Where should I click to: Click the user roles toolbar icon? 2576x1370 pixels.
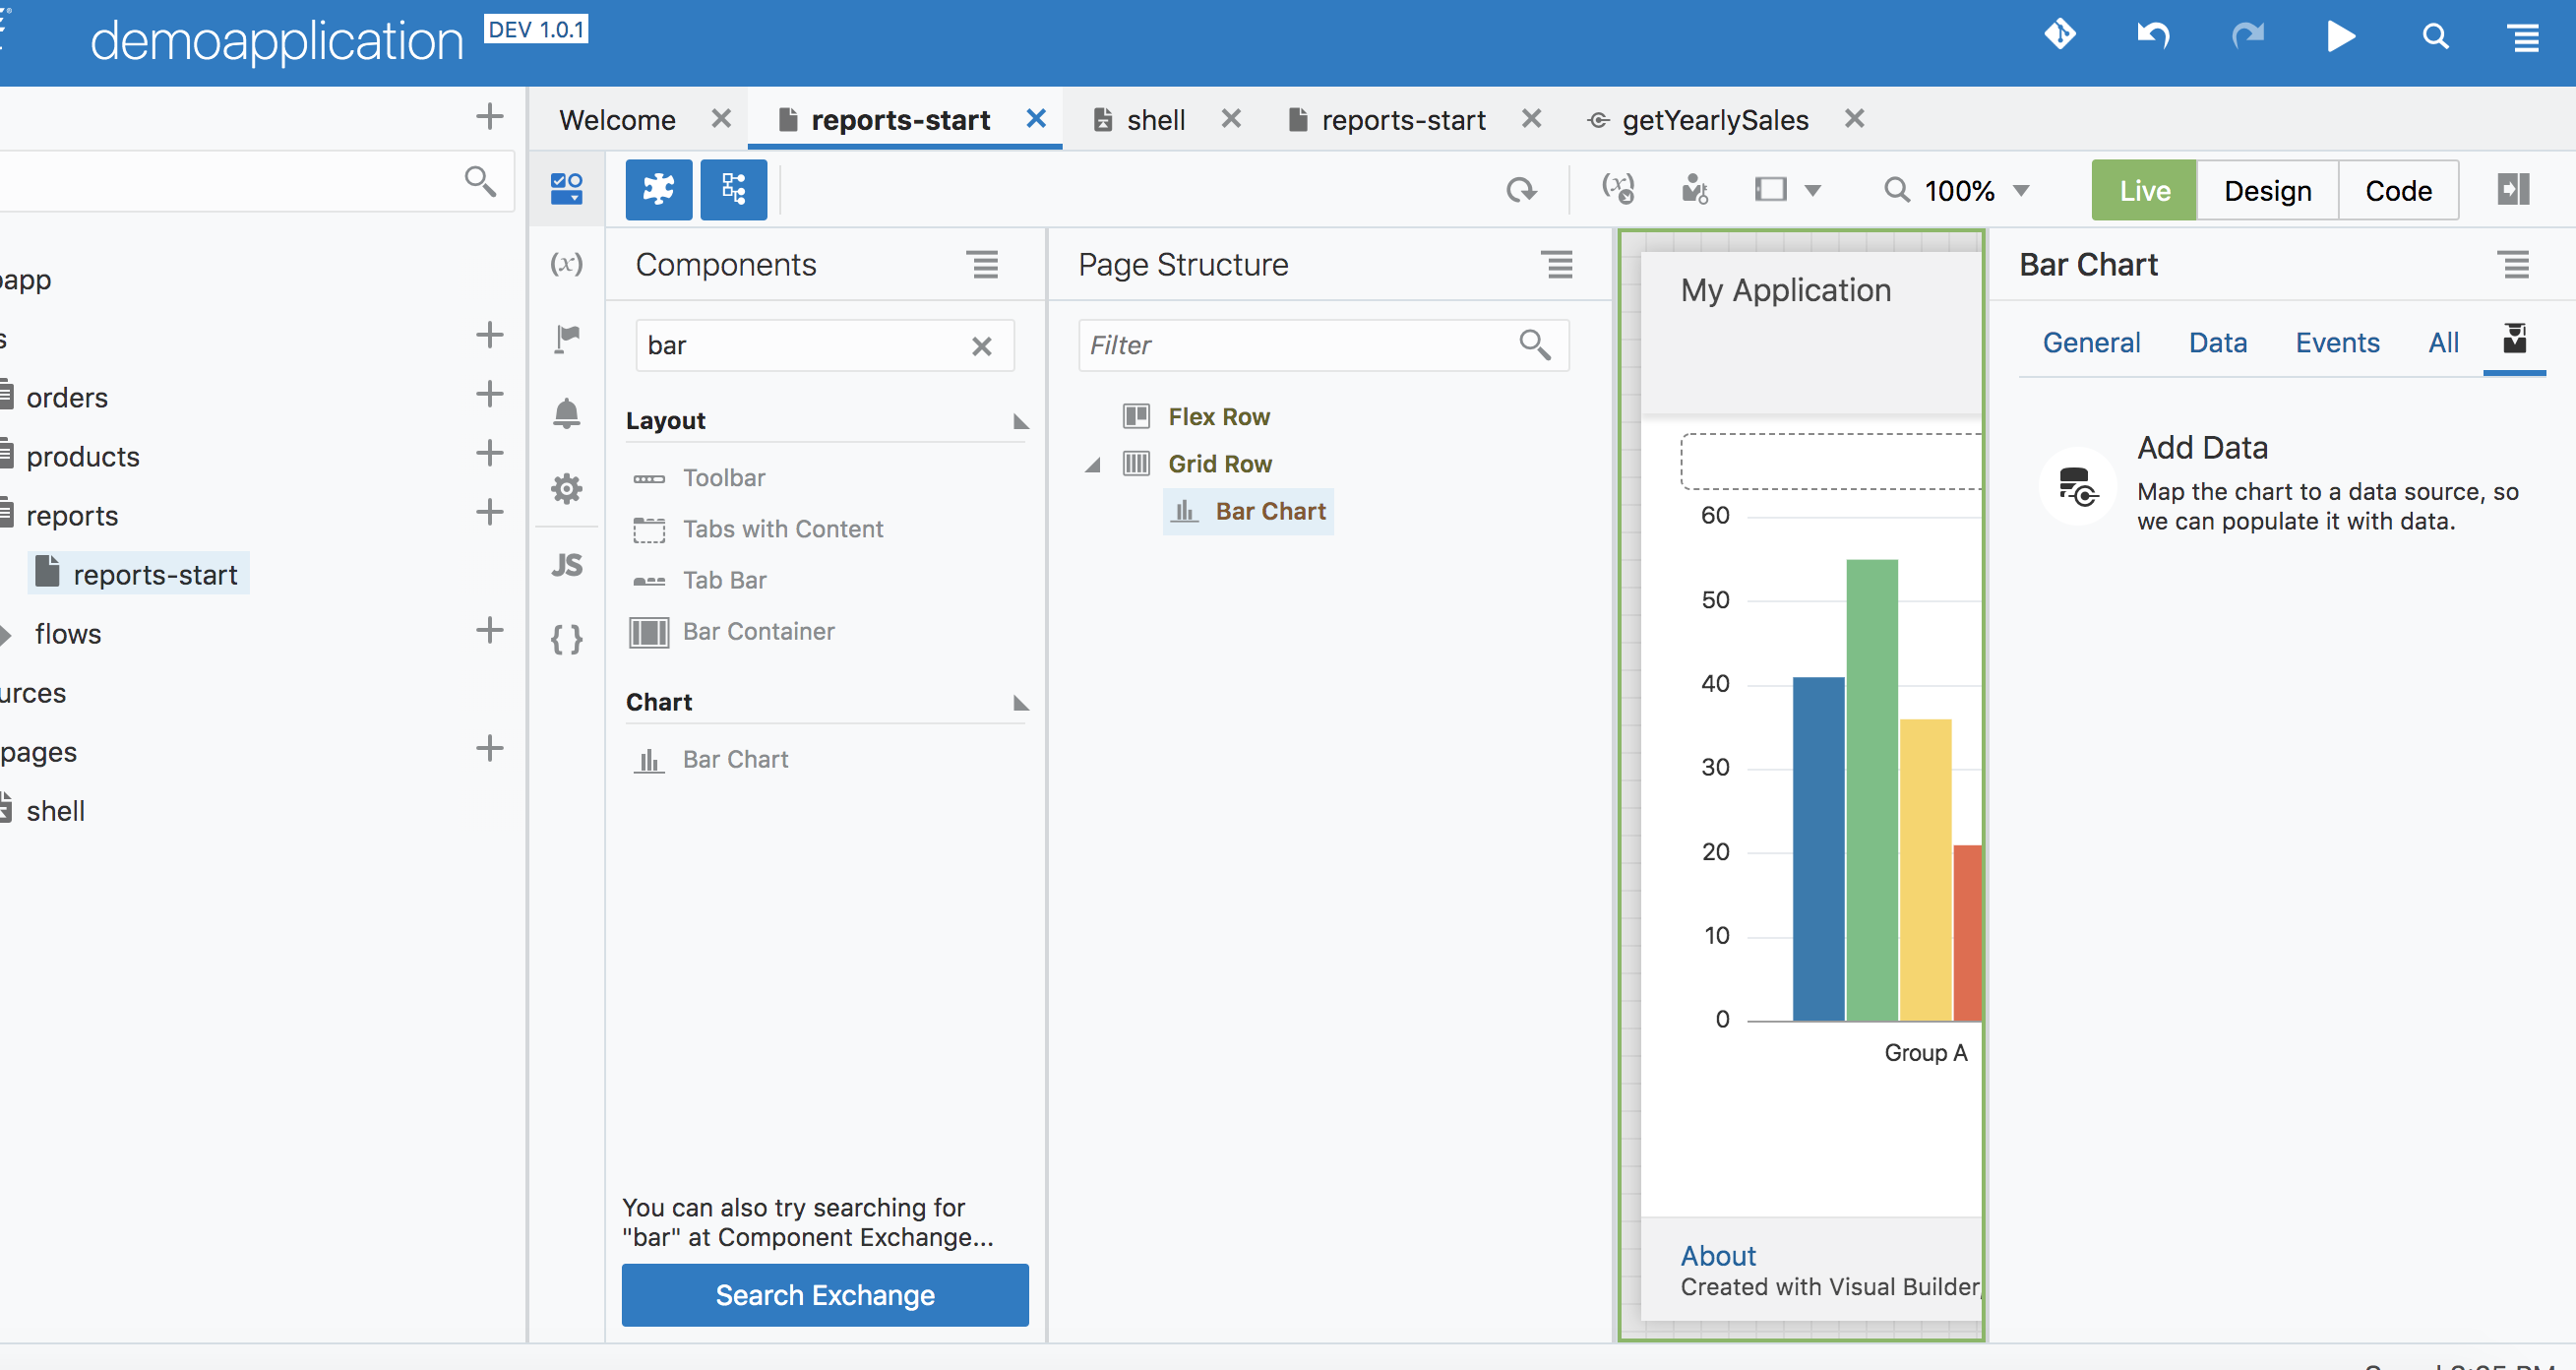tap(1694, 189)
